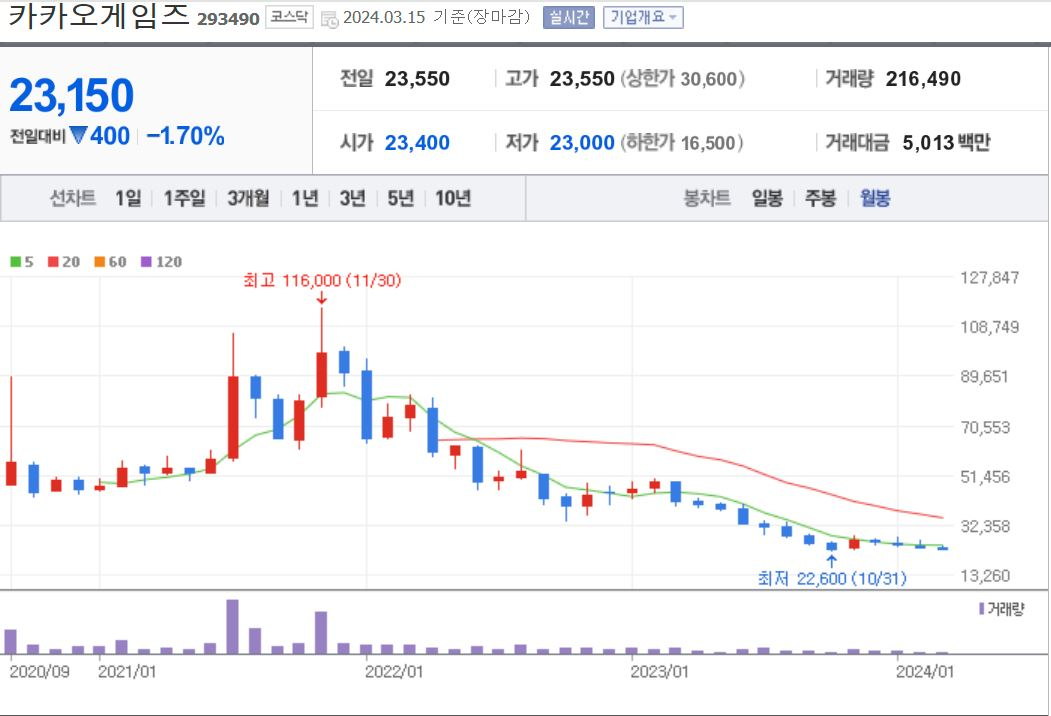Select the 코스닥 market badge

290,17
